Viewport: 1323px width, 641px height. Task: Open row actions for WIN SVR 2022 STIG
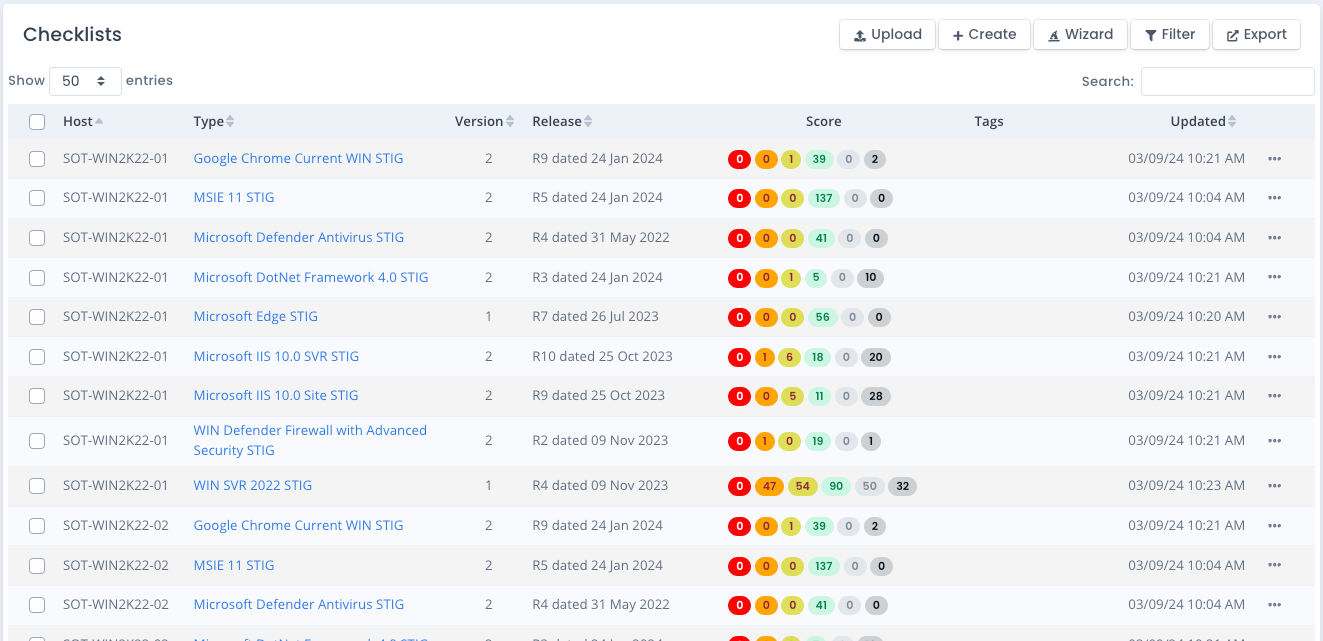click(1274, 486)
